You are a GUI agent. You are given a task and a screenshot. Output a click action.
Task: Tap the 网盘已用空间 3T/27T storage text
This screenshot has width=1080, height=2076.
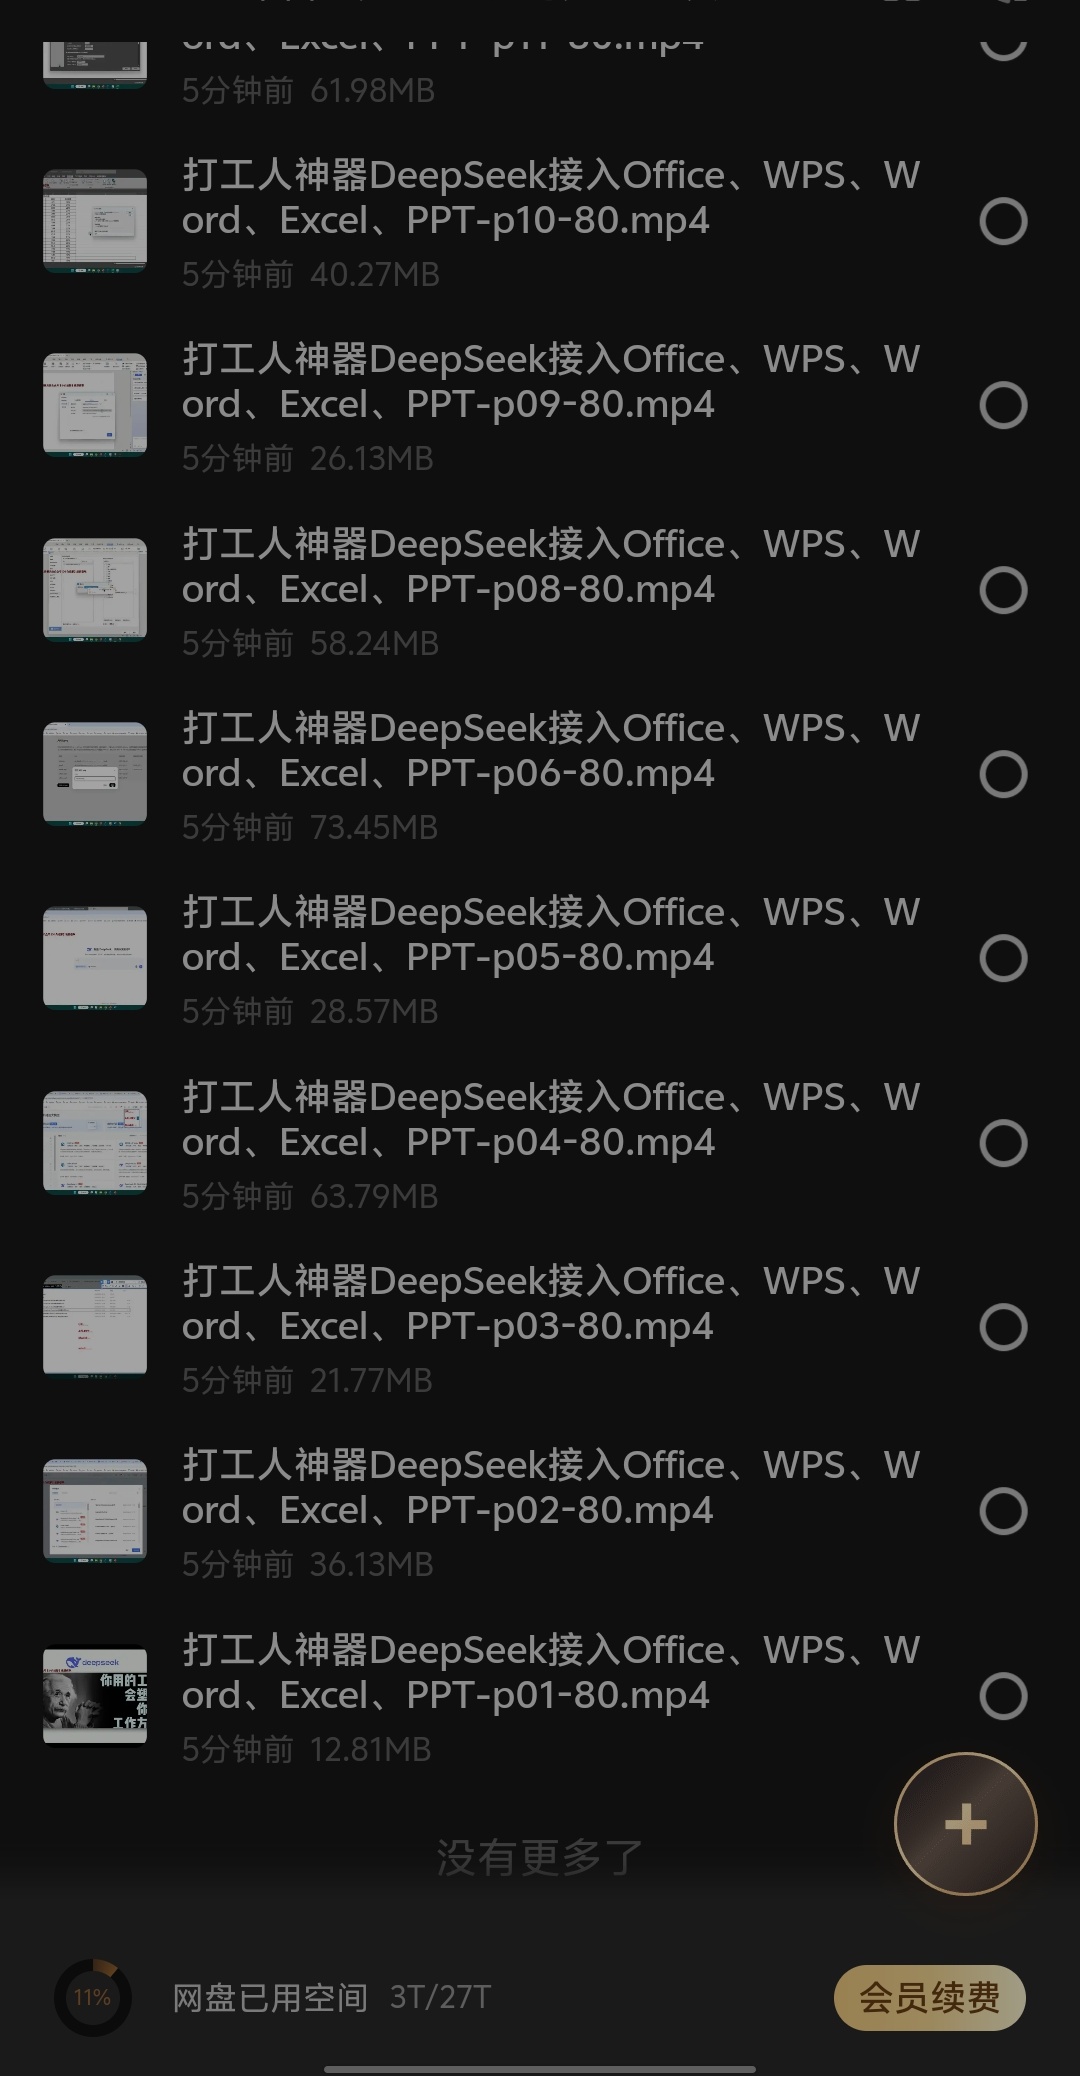click(x=332, y=1997)
